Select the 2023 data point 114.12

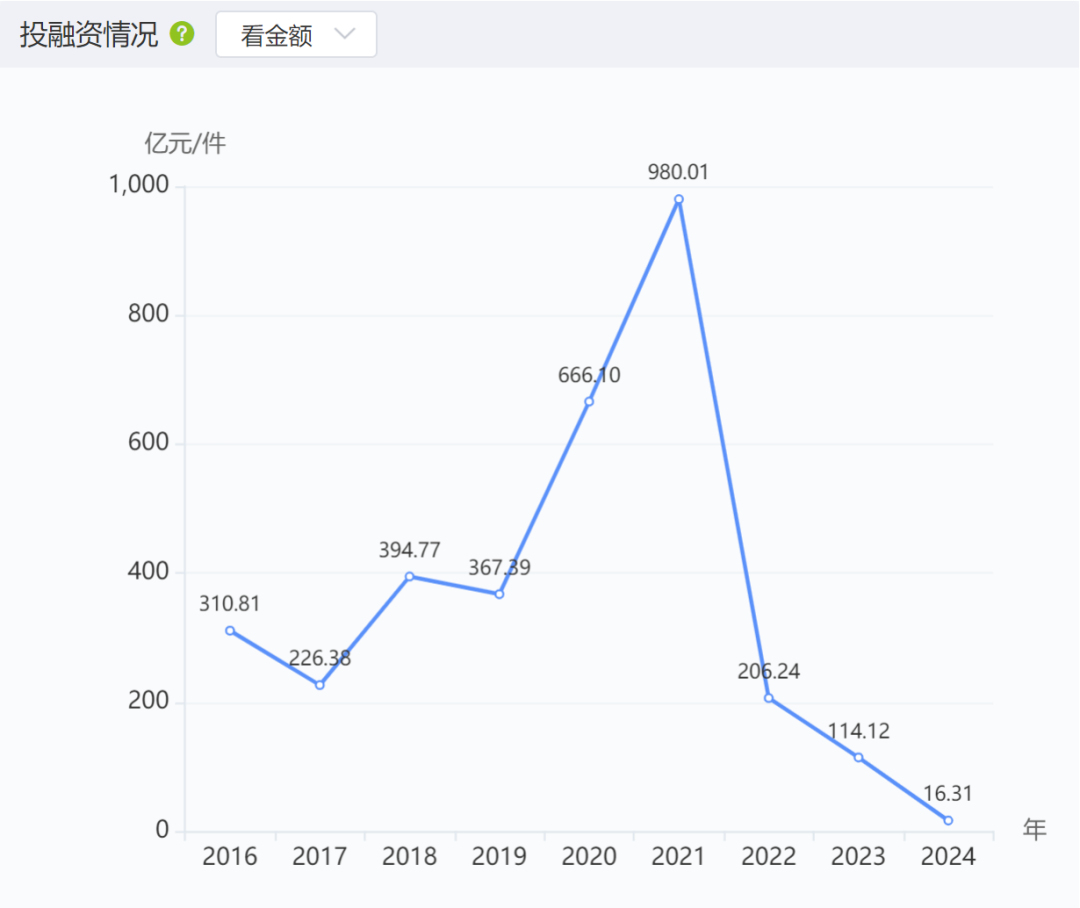(858, 758)
